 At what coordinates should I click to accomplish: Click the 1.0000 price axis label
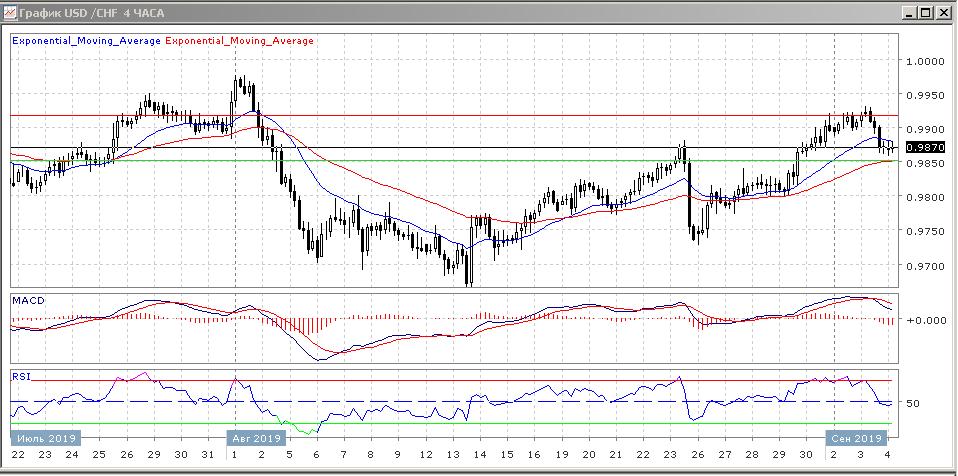pyautogui.click(x=923, y=62)
